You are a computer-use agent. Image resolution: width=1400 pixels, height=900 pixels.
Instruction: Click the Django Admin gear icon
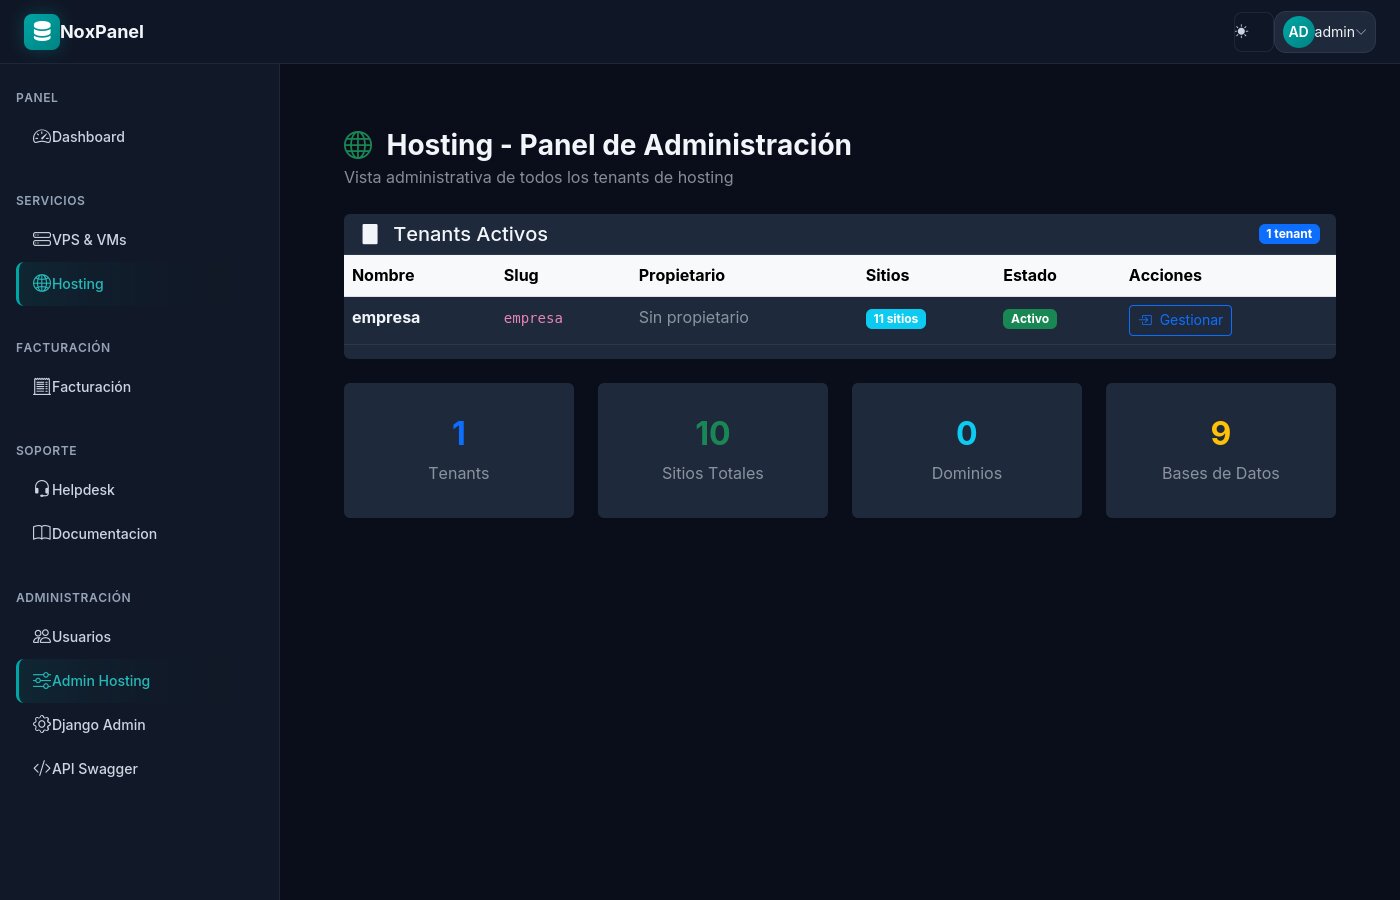42,725
